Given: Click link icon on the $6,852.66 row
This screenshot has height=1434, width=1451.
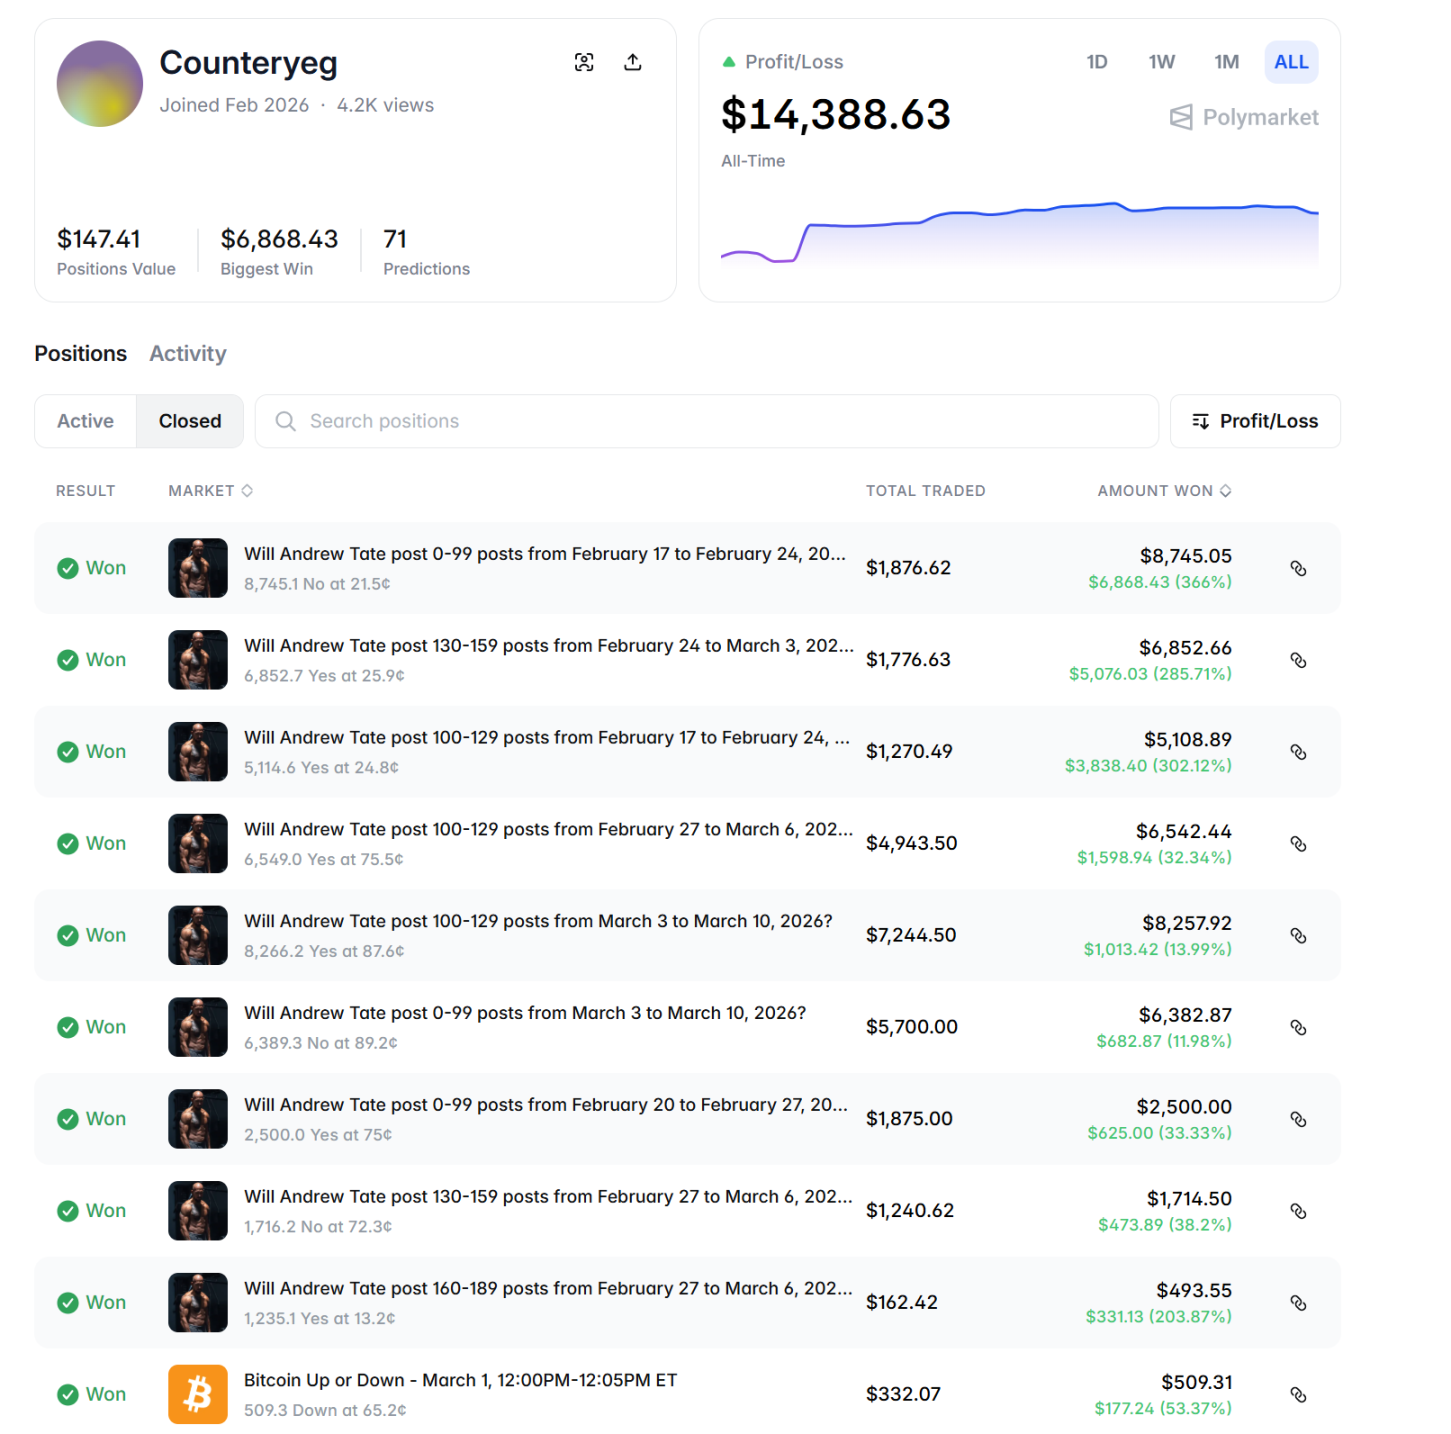Looking at the screenshot, I should click(x=1298, y=660).
